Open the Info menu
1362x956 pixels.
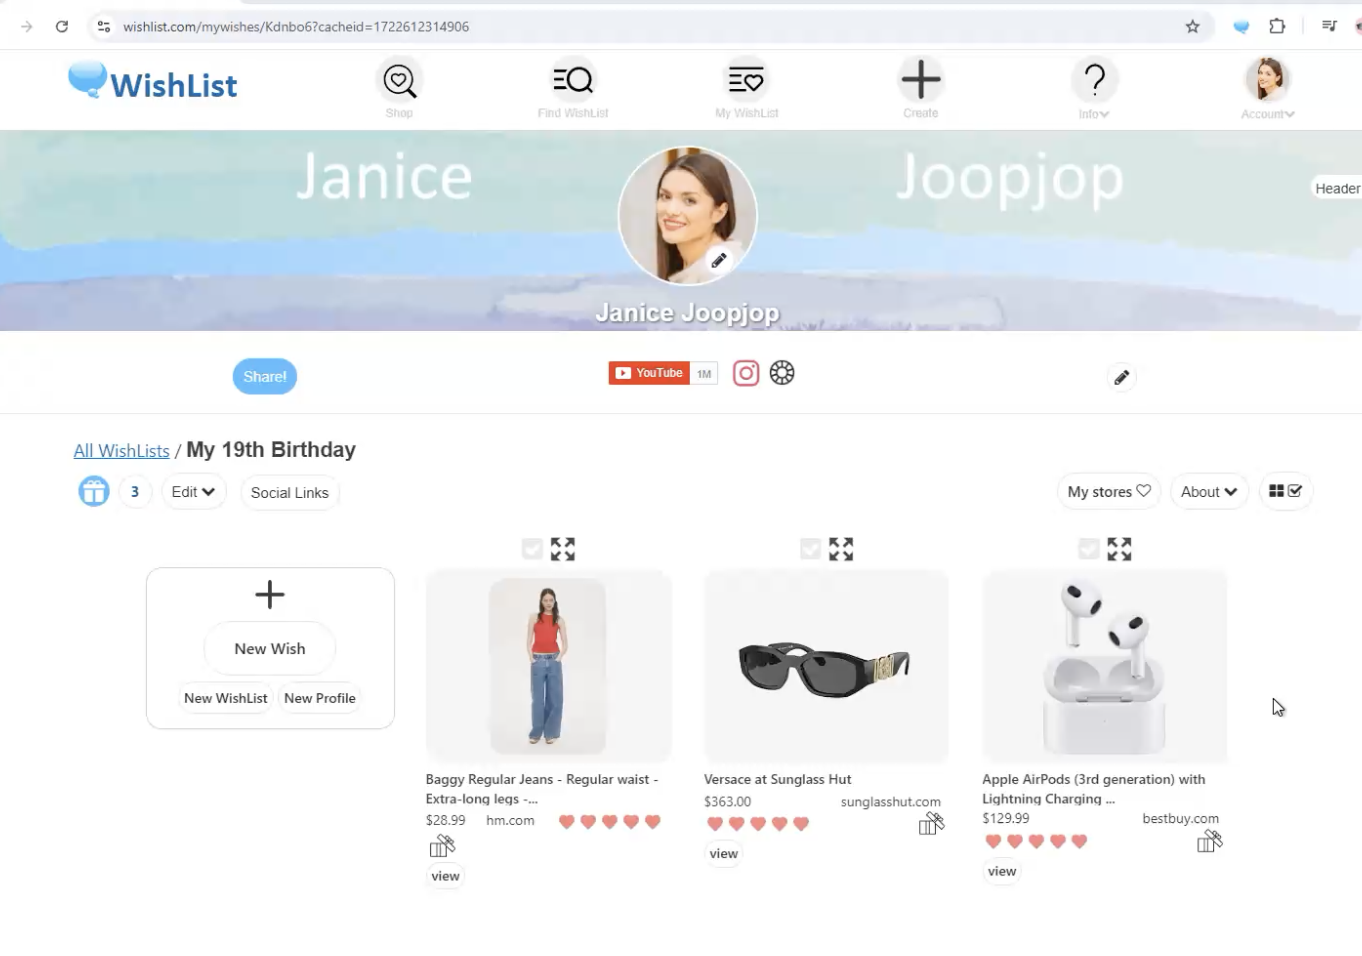pyautogui.click(x=1094, y=88)
